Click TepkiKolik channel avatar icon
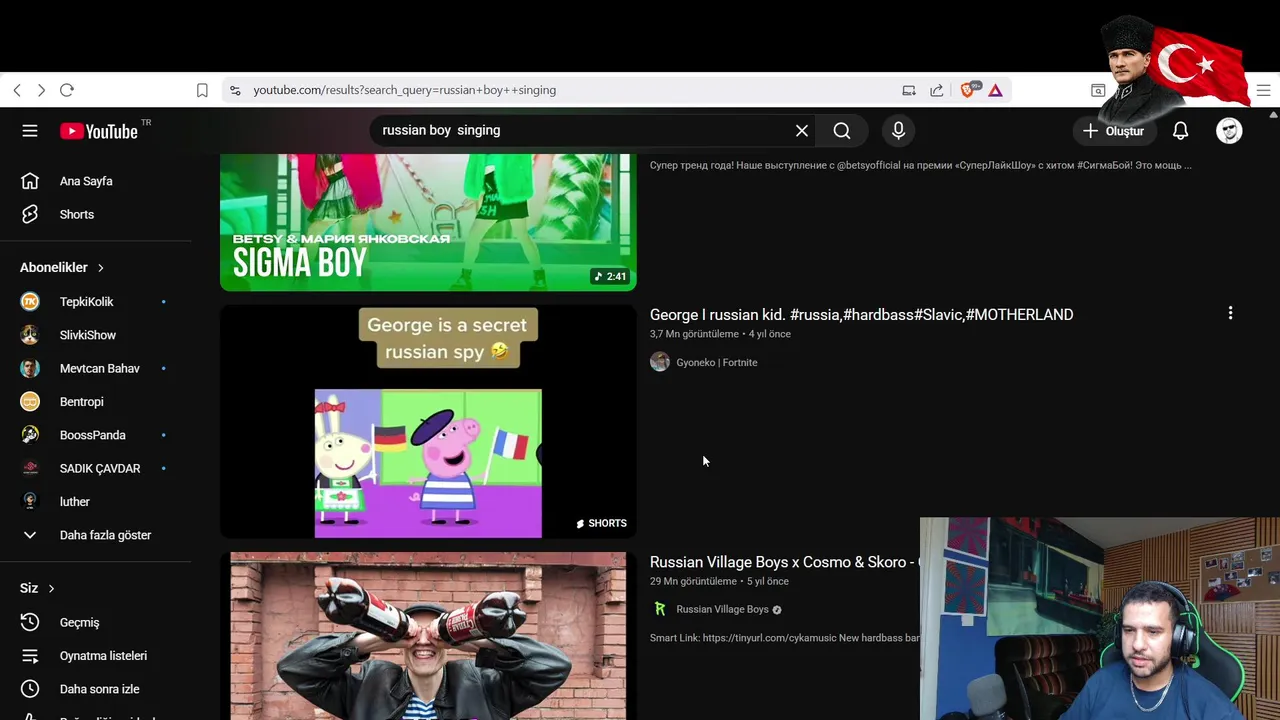1280x720 pixels. click(30, 301)
